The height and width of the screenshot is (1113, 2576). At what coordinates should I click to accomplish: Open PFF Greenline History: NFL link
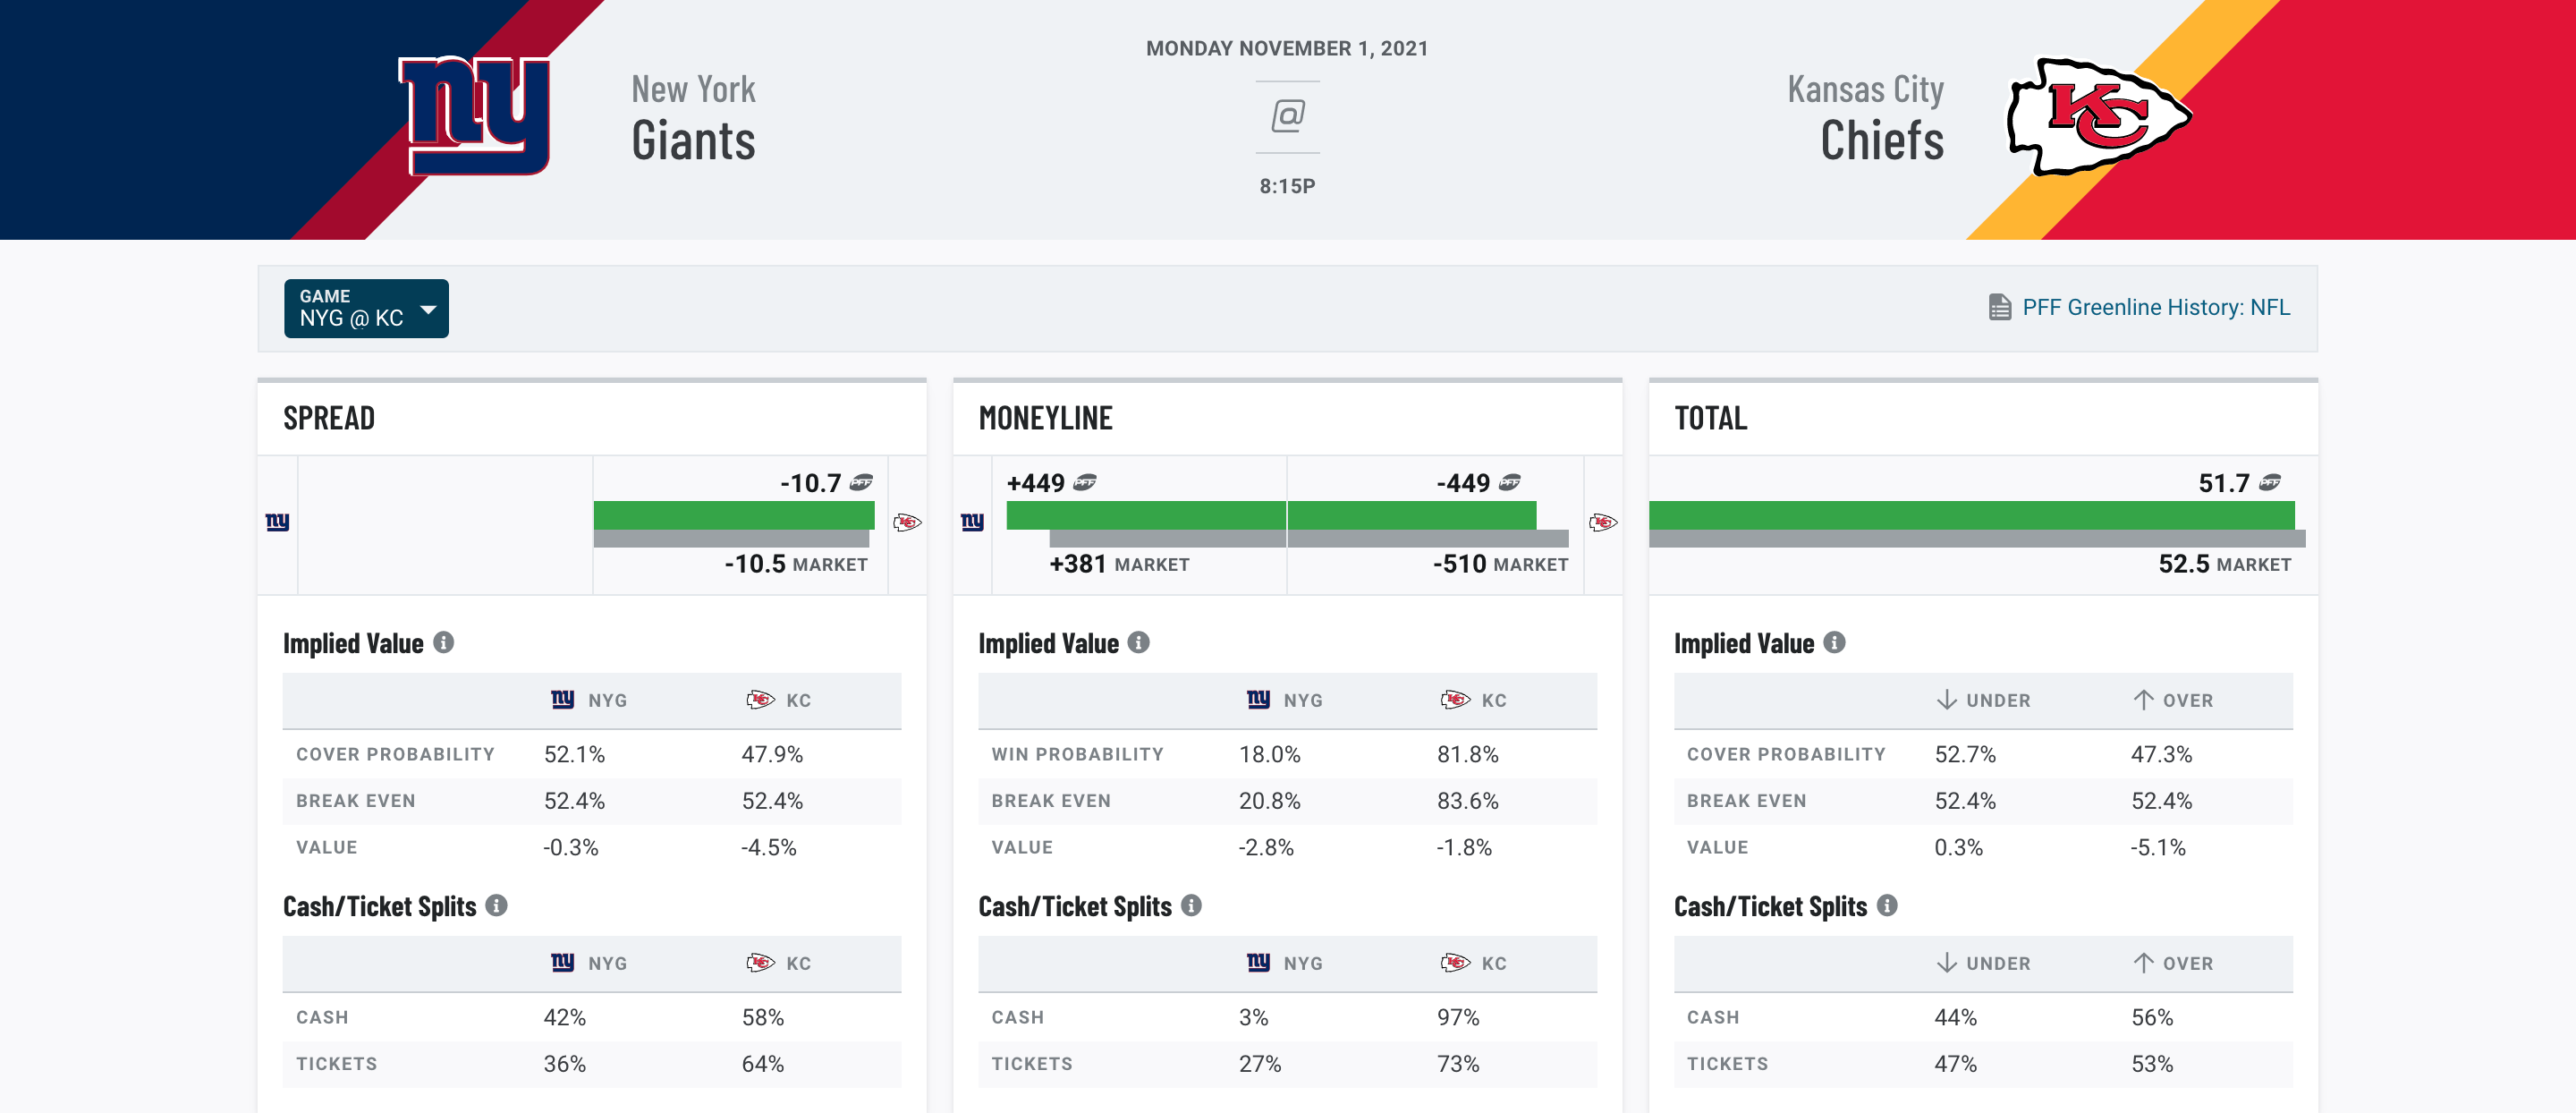tap(2155, 307)
